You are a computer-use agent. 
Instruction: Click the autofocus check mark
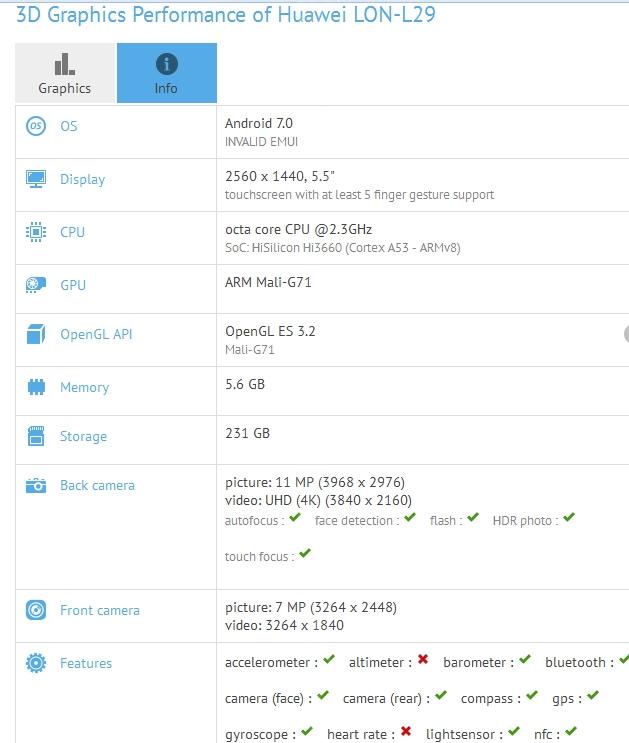[295, 517]
